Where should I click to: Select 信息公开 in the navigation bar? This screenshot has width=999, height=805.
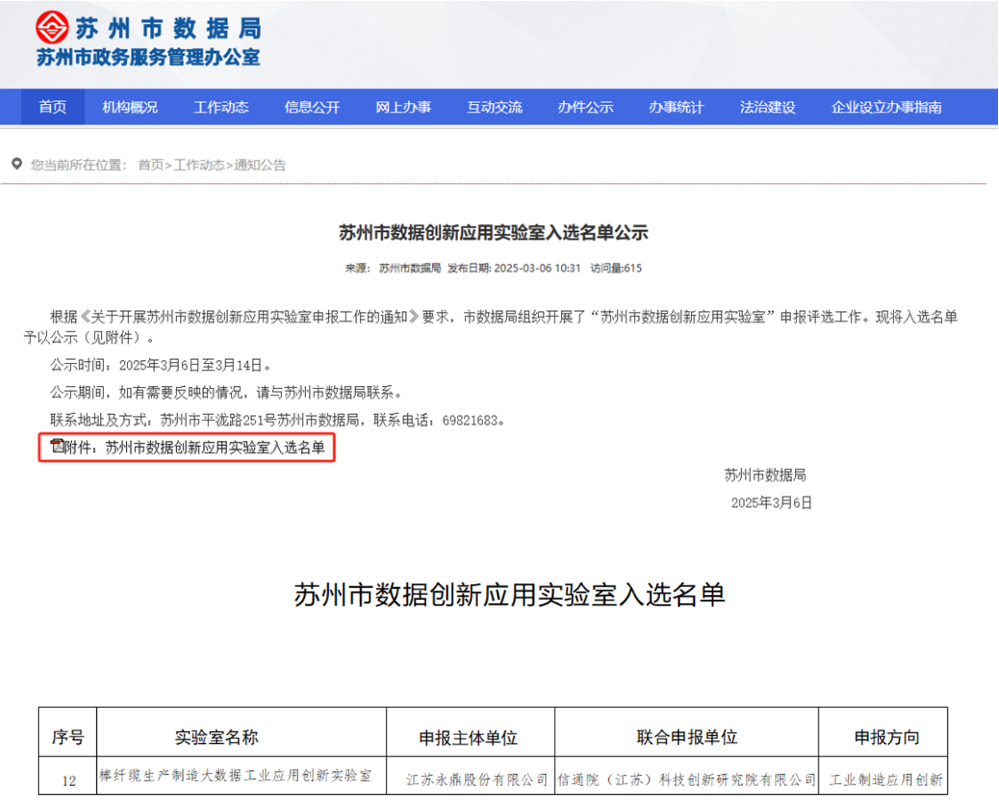312,107
